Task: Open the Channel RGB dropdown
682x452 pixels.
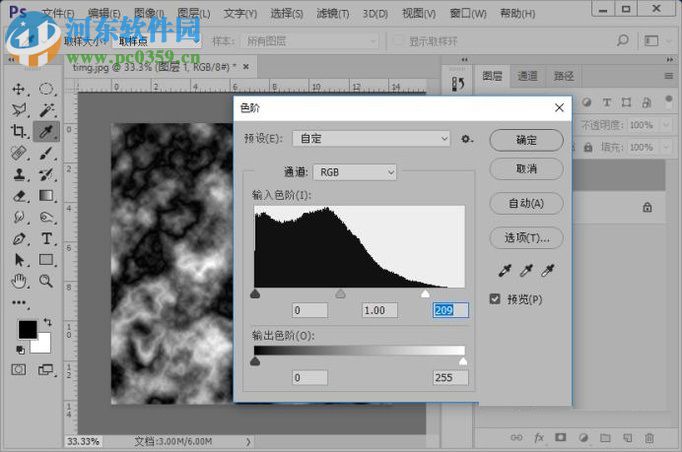Action: [354, 172]
